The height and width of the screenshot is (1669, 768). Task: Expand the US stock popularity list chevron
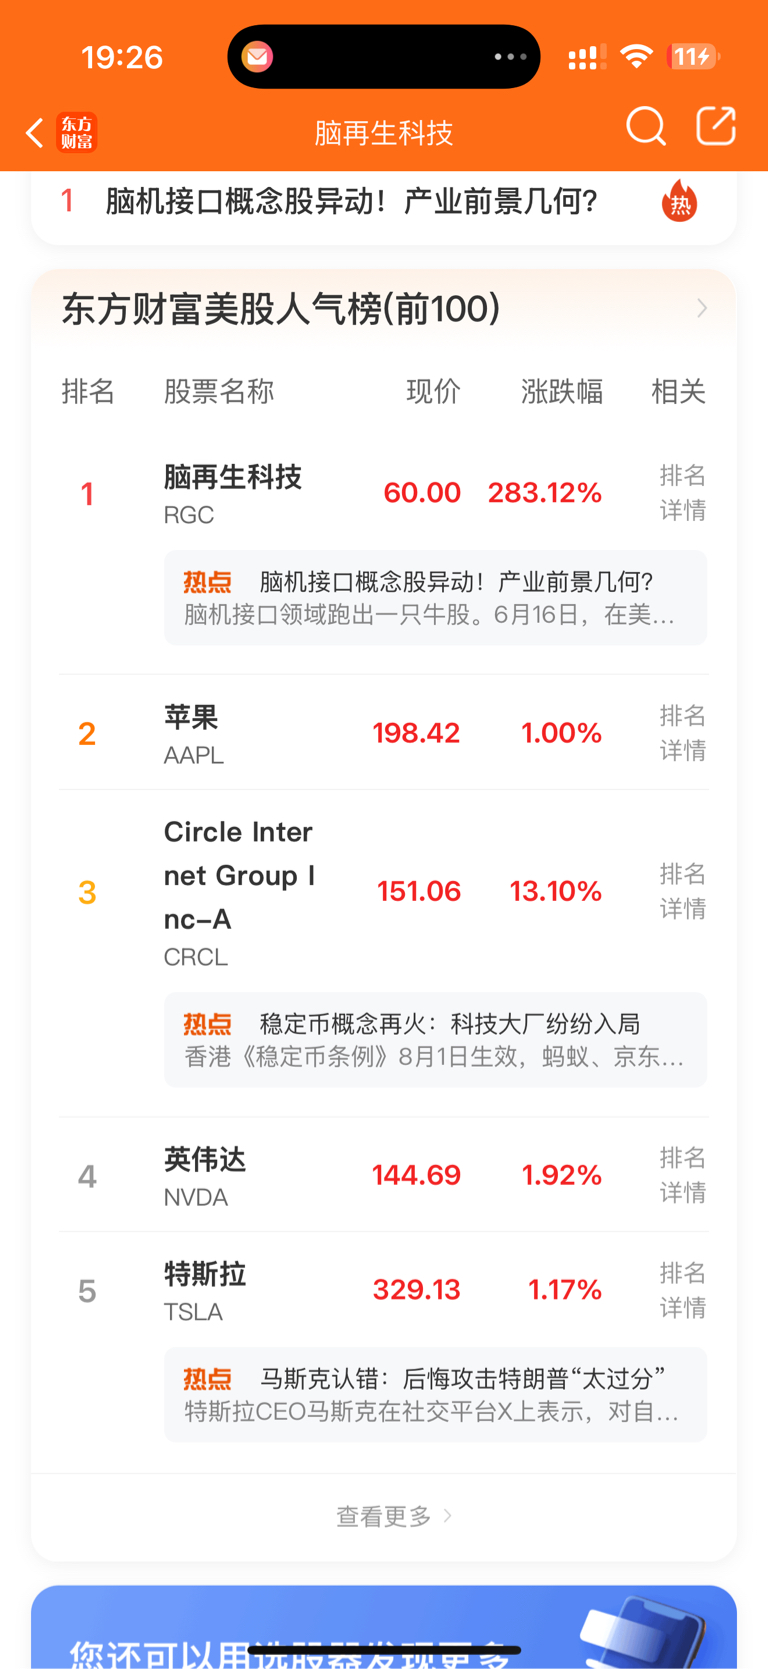pos(702,308)
